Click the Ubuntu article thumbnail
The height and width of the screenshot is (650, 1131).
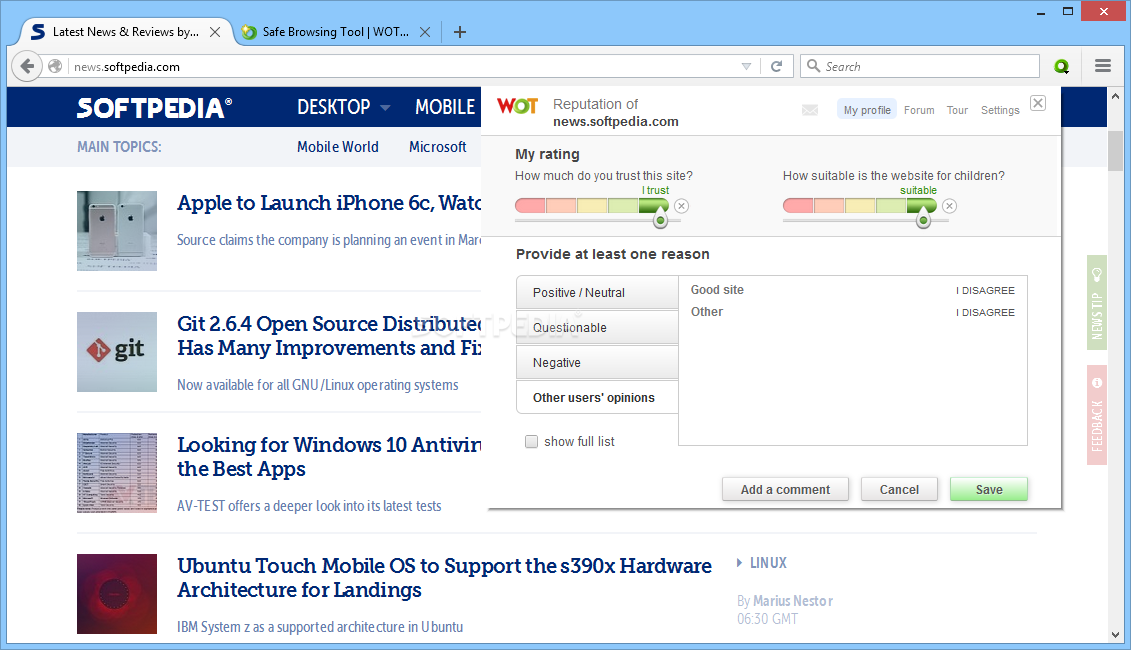pos(117,594)
